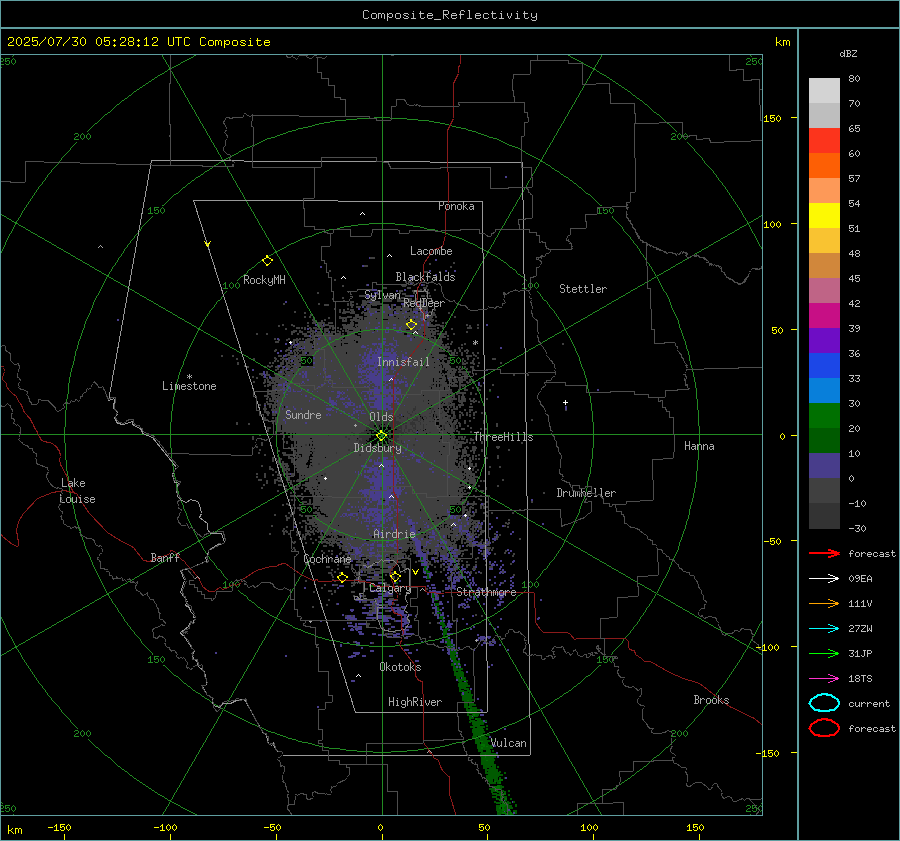
Task: Click the '18TS' legend label
Action: pos(860,679)
